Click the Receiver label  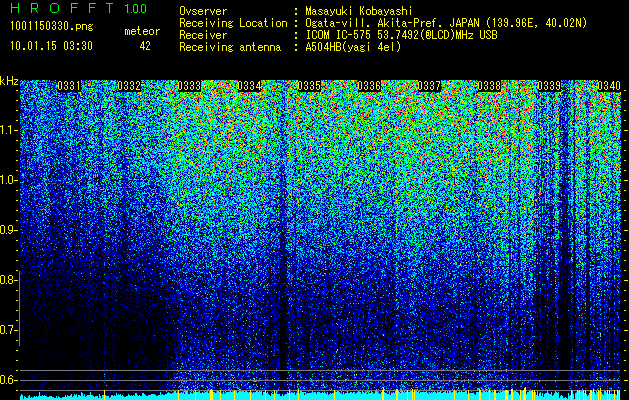point(203,35)
